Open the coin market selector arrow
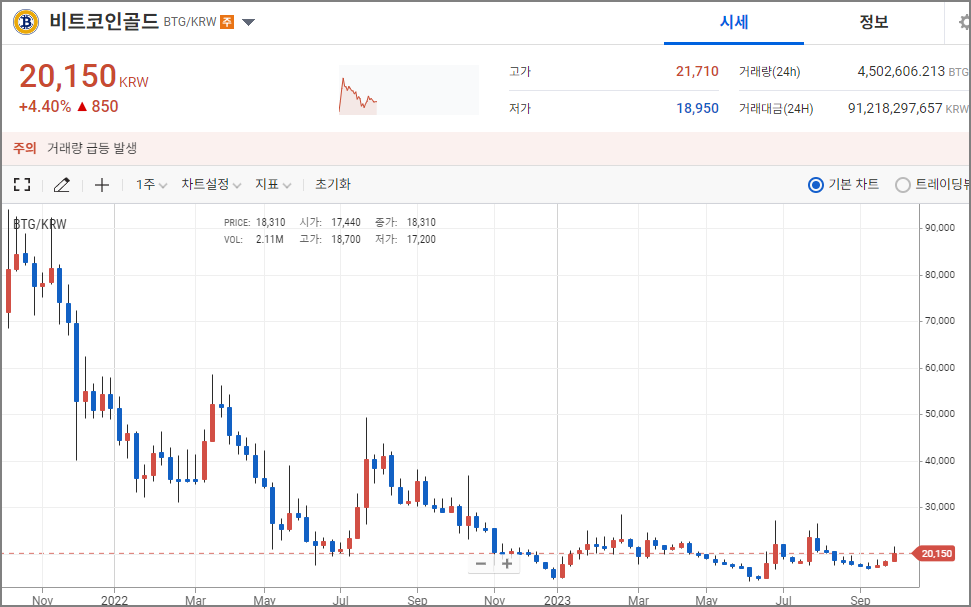Image resolution: width=971 pixels, height=607 pixels. pos(248,22)
